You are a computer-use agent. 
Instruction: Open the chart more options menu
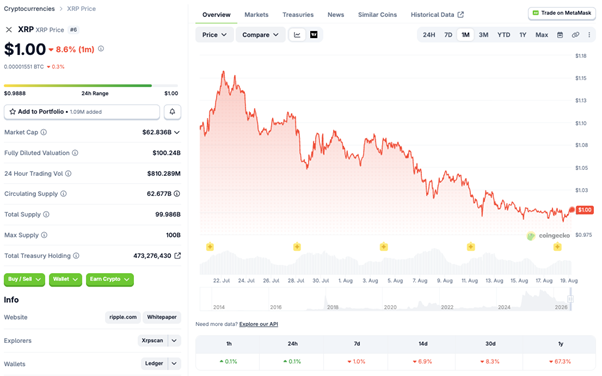point(589,35)
